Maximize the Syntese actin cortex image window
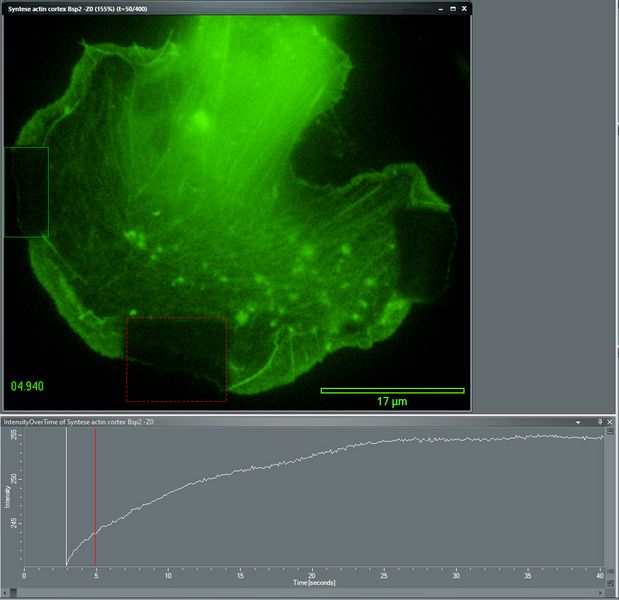Image resolution: width=619 pixels, height=600 pixels. pos(453,9)
